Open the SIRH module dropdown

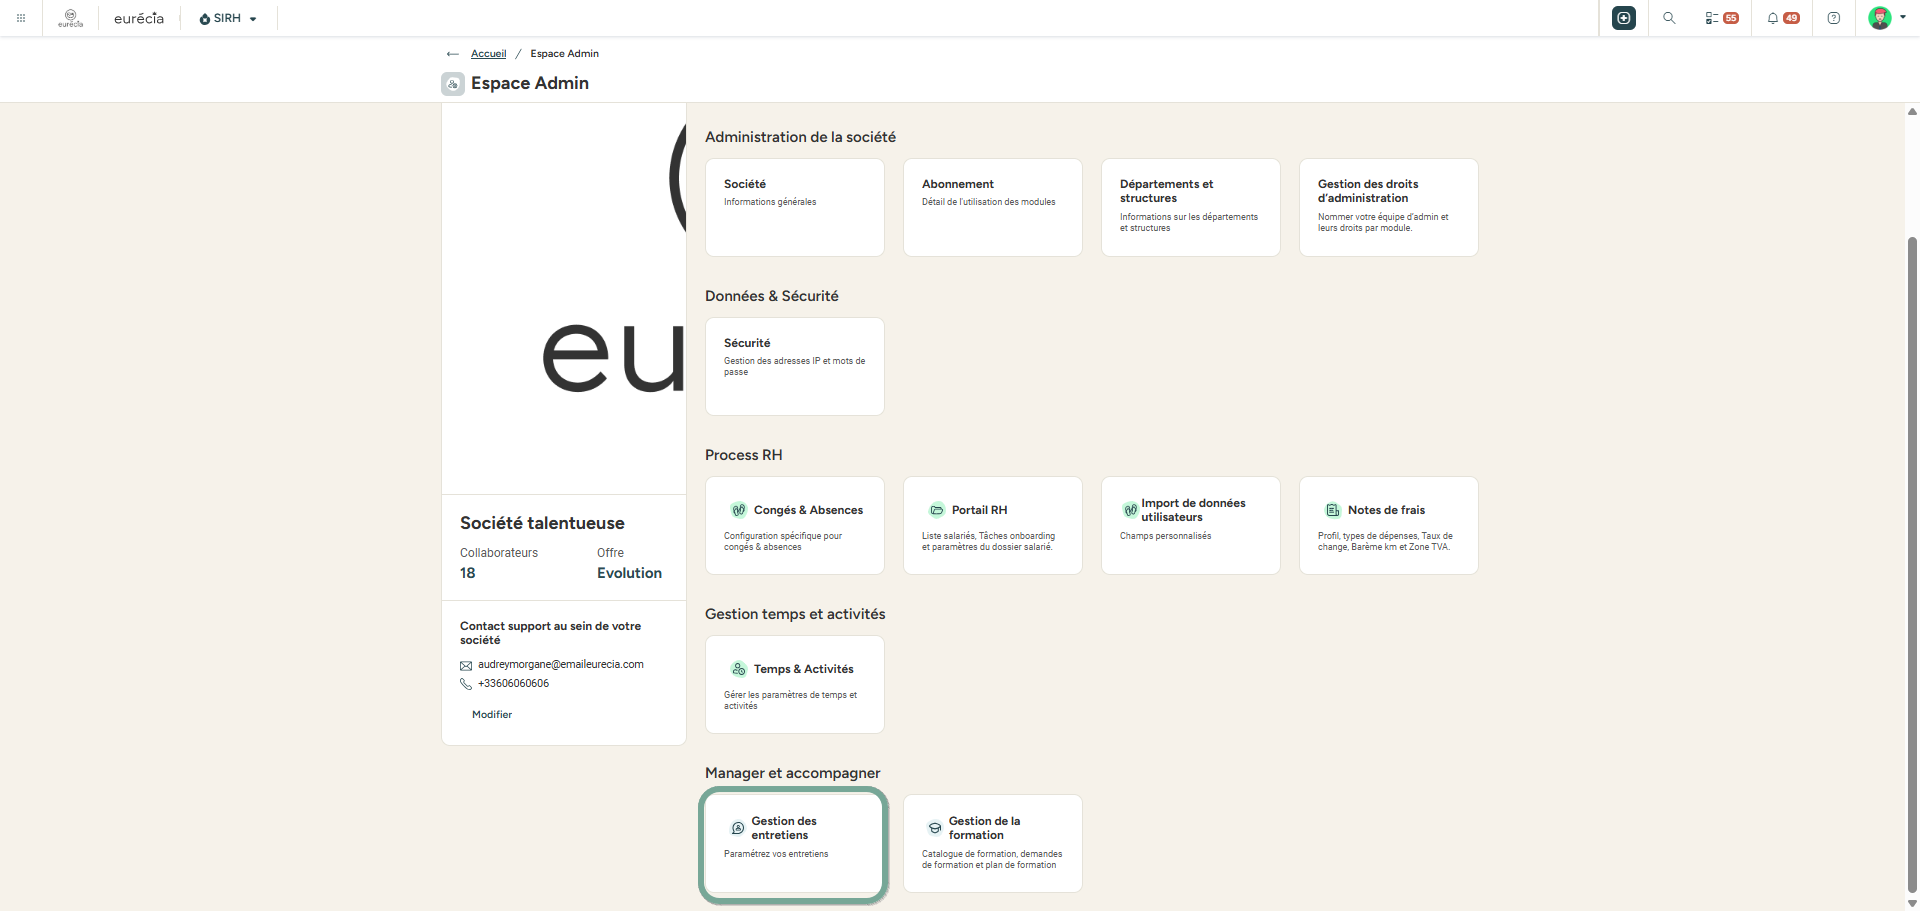[228, 18]
